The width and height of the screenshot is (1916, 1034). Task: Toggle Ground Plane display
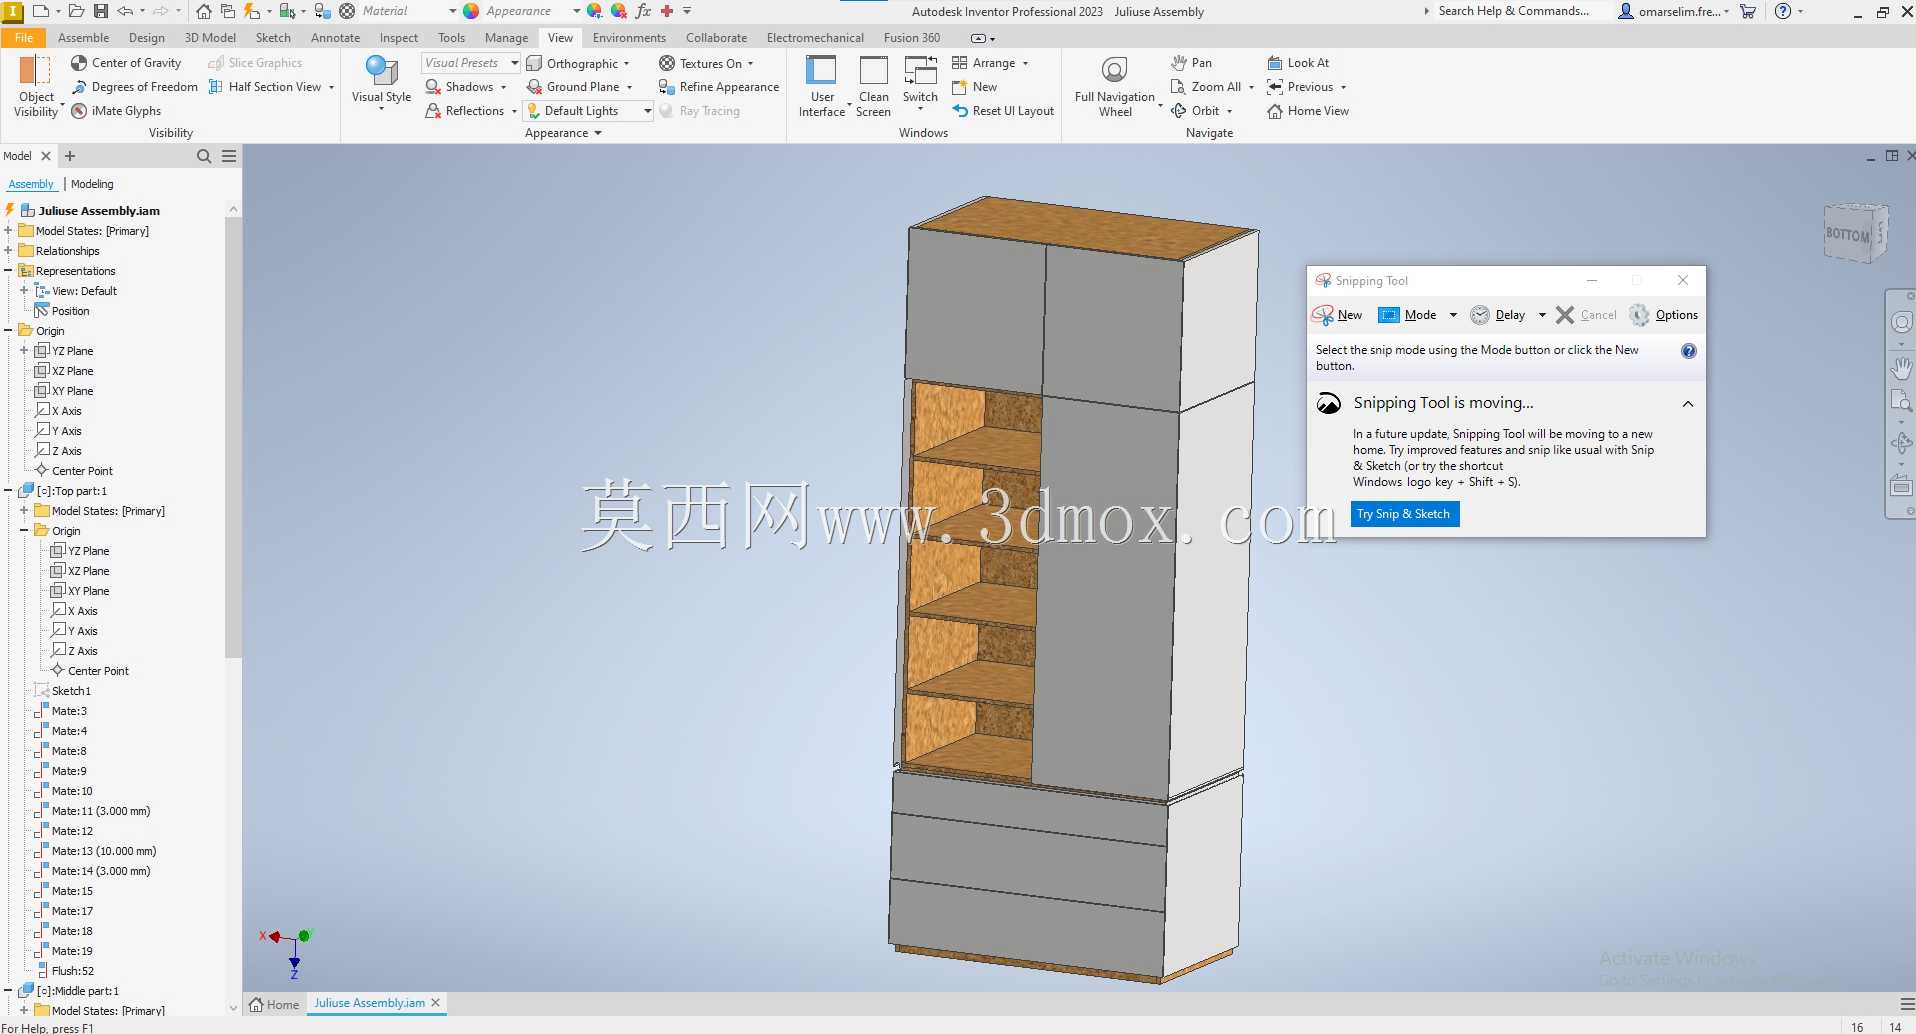pos(580,87)
